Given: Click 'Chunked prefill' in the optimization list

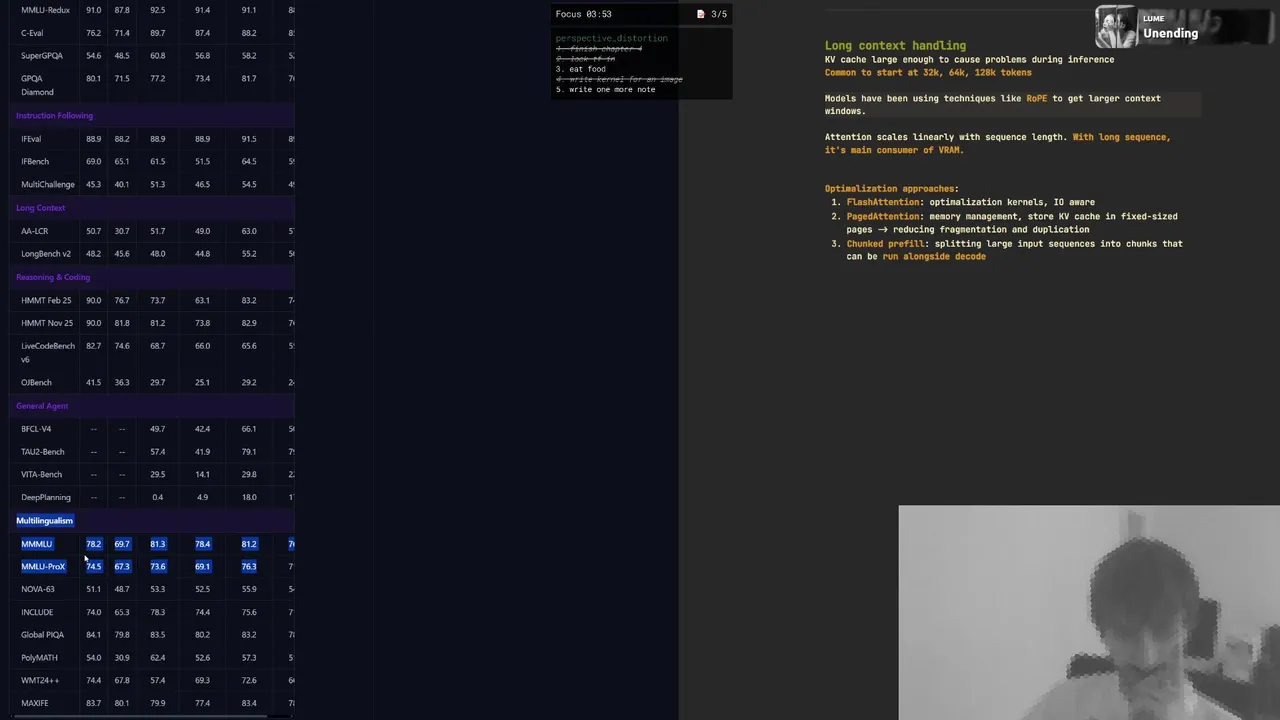Looking at the screenshot, I should (x=885, y=243).
